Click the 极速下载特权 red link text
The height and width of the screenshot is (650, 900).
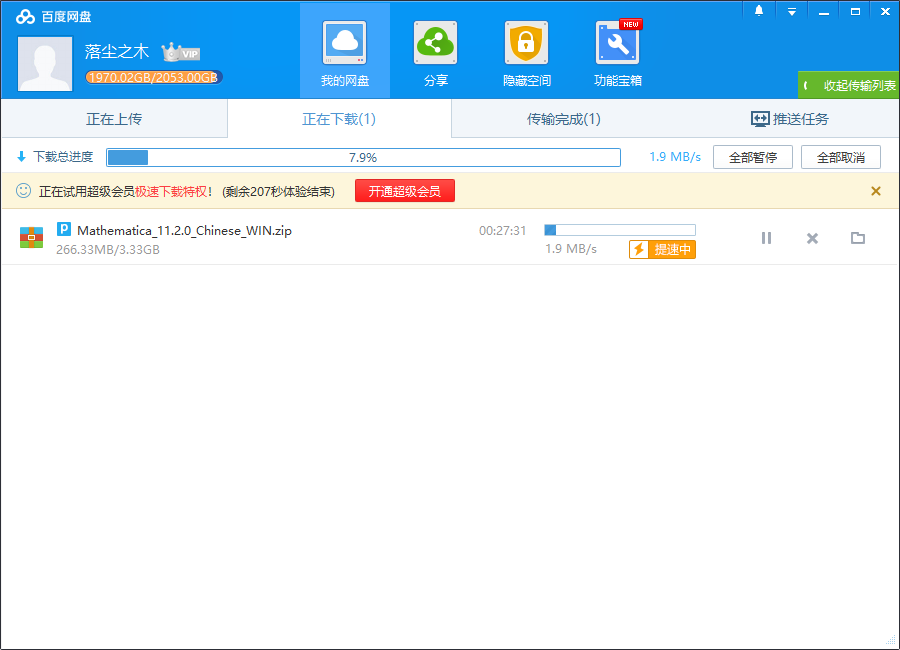(172, 191)
